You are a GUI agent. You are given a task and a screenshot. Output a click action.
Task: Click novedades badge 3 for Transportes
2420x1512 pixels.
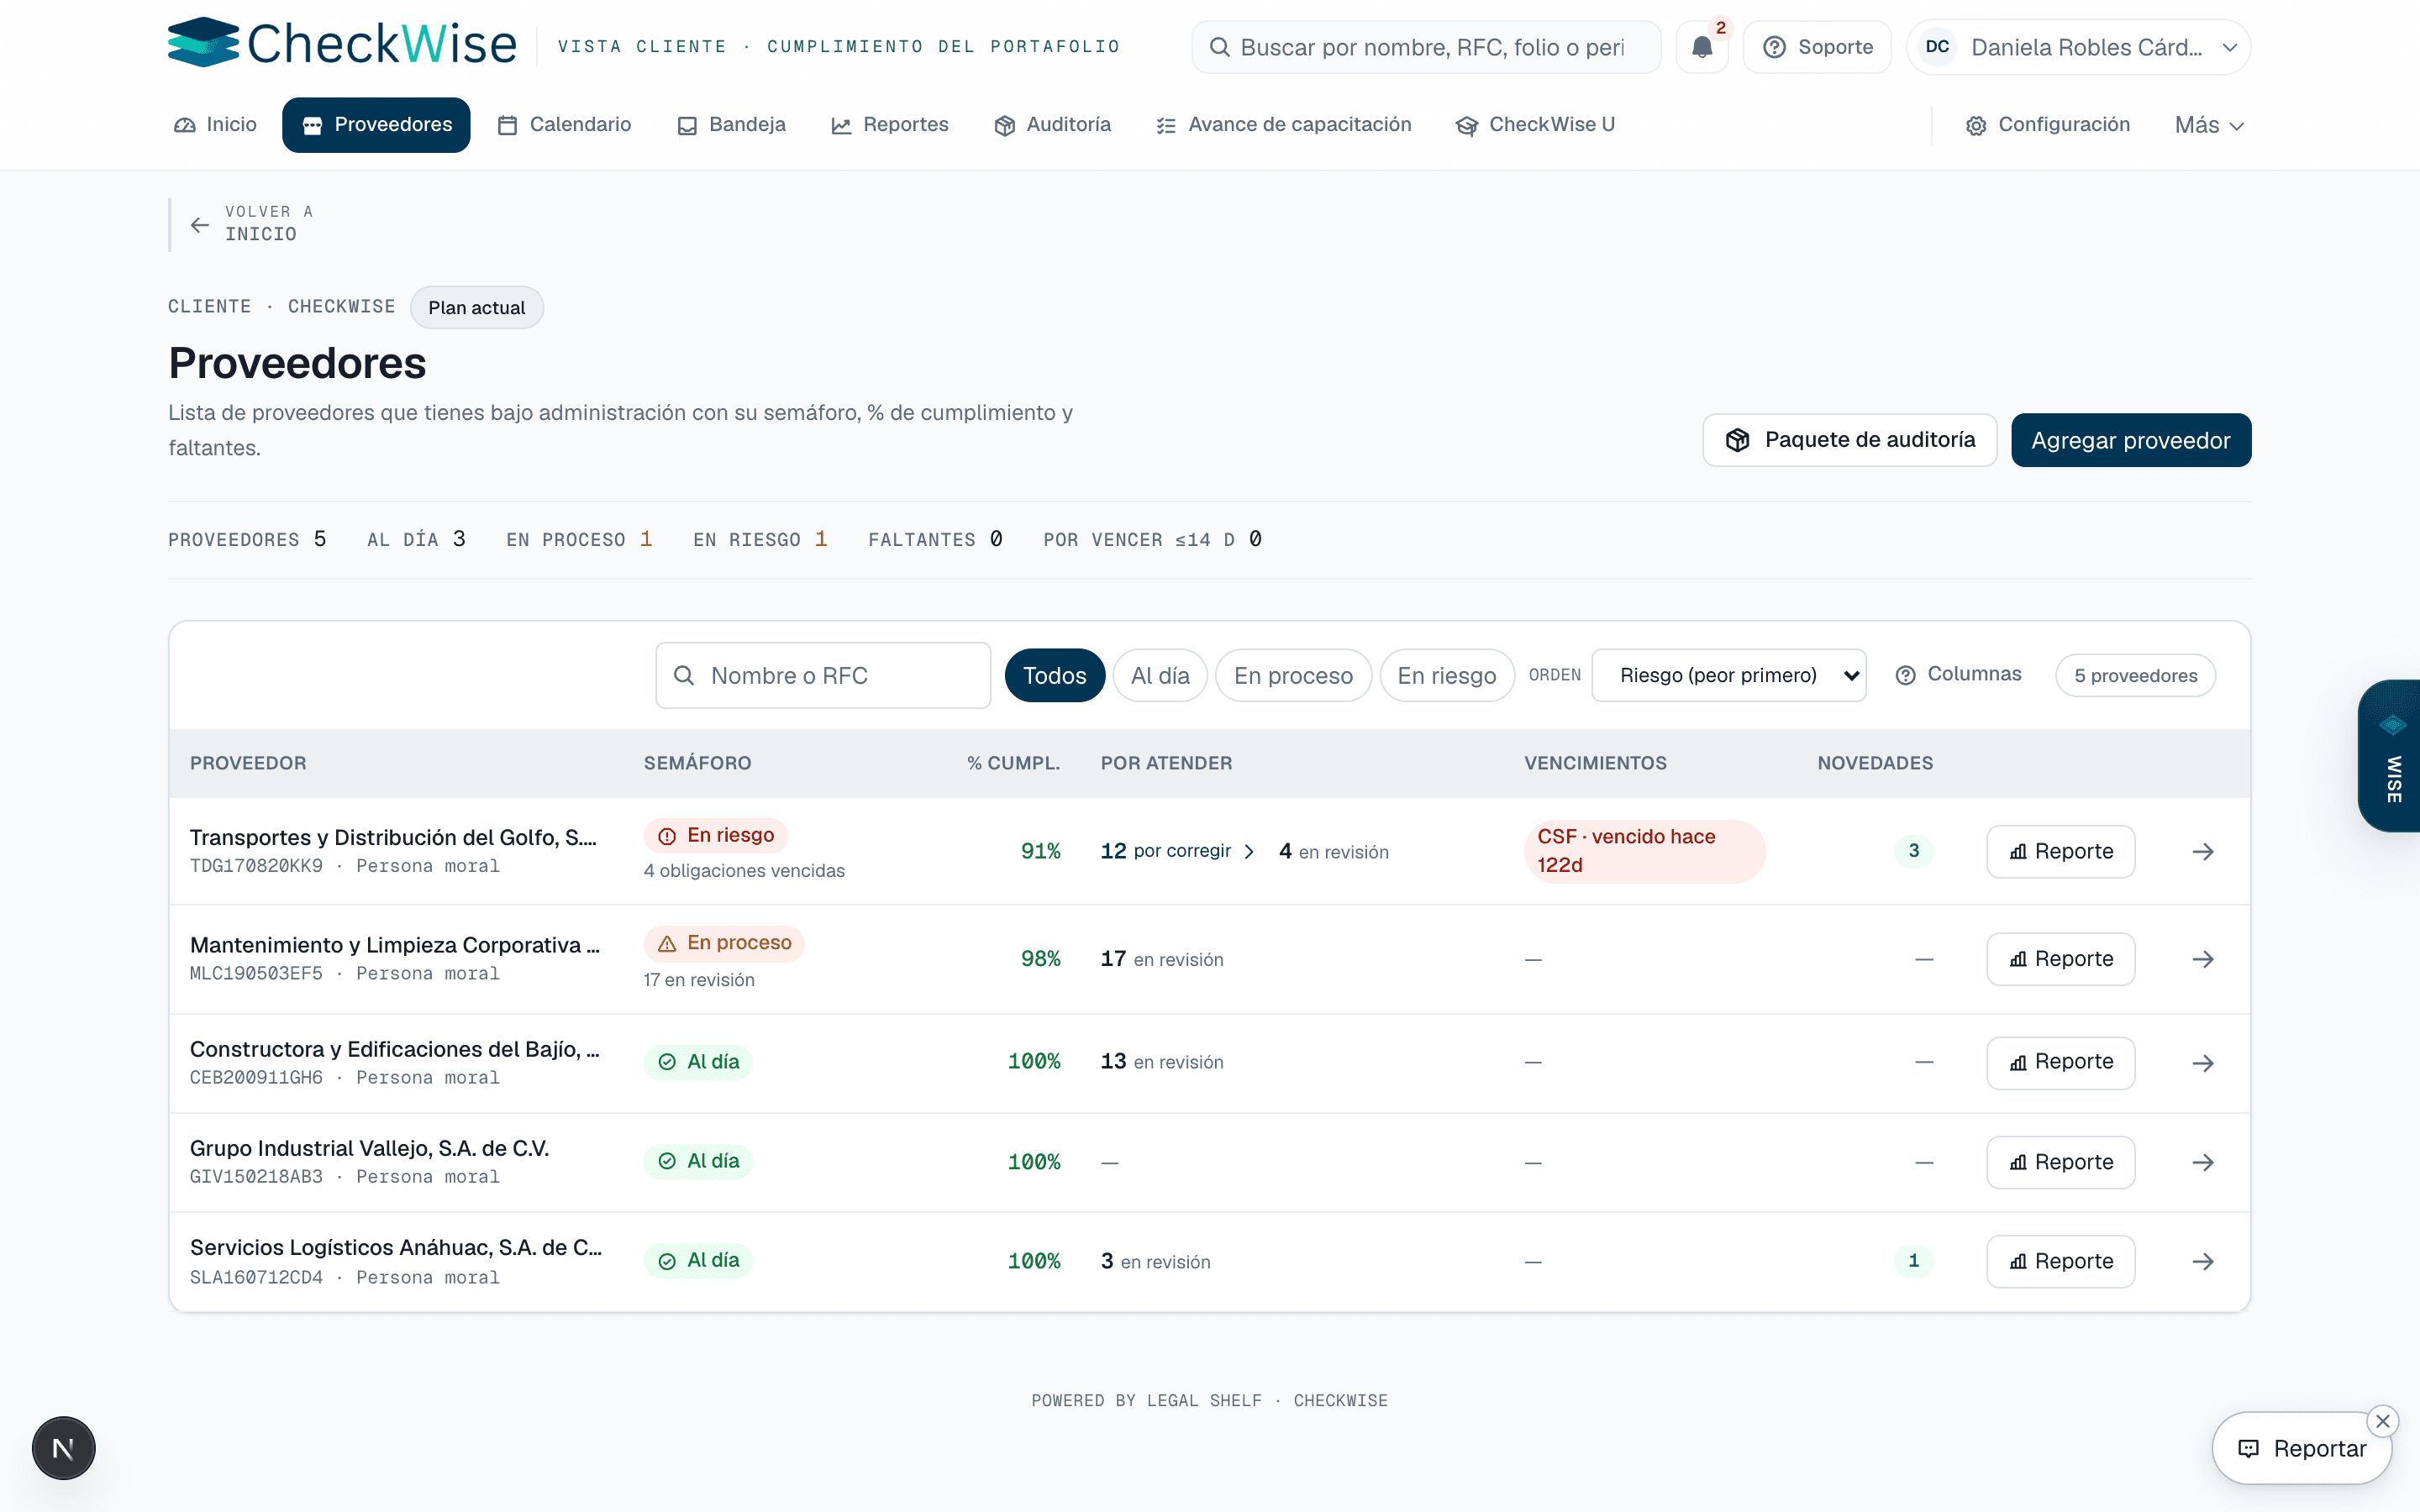coord(1914,851)
